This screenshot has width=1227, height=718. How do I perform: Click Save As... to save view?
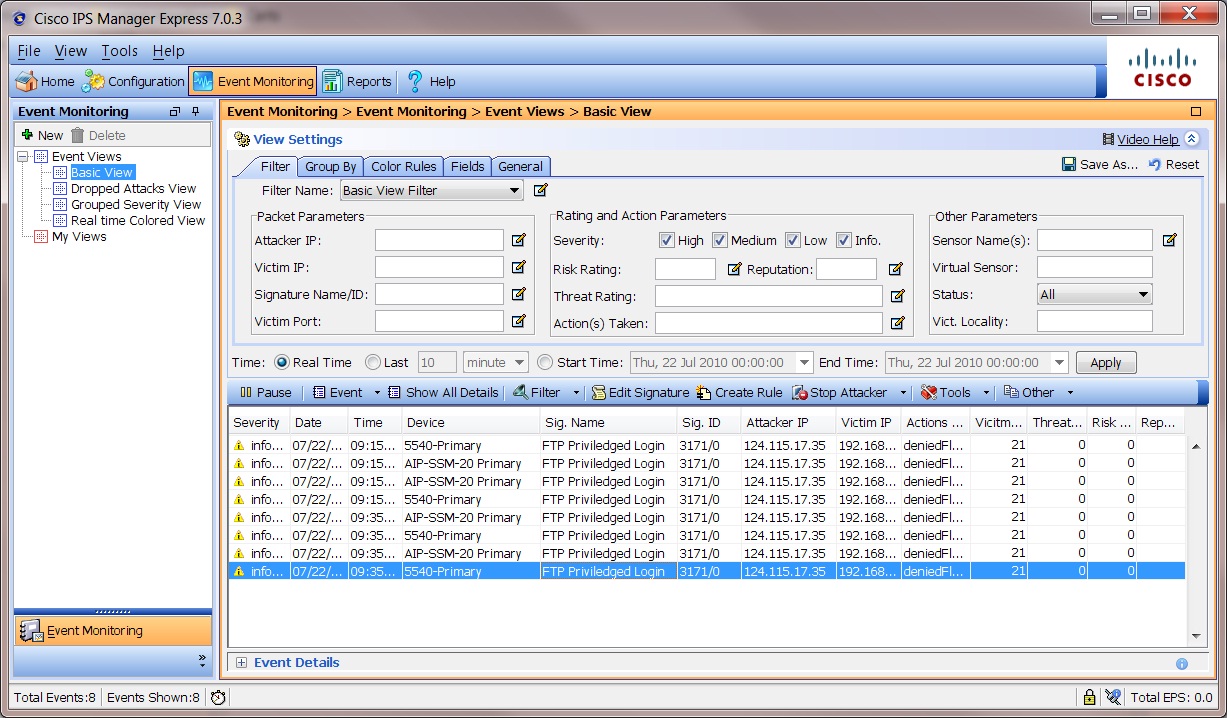1100,165
